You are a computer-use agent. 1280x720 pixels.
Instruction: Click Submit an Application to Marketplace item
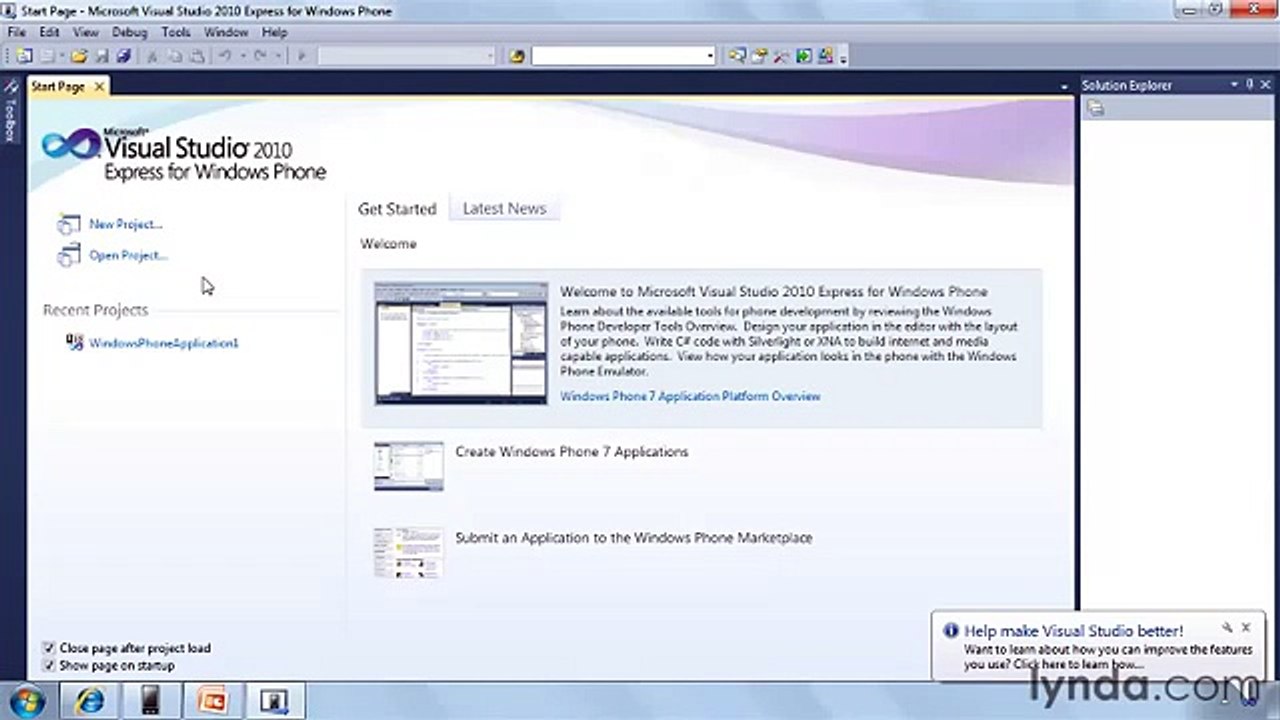pos(633,537)
